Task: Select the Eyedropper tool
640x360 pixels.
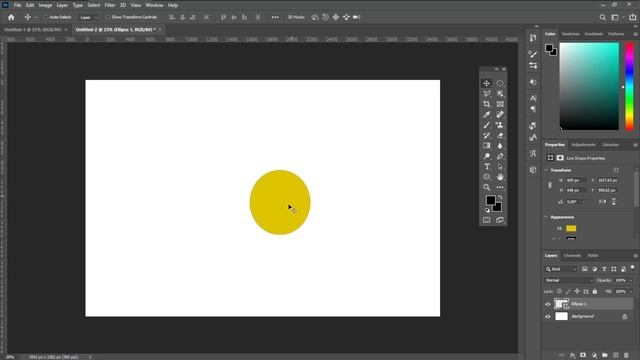Action: 487,115
